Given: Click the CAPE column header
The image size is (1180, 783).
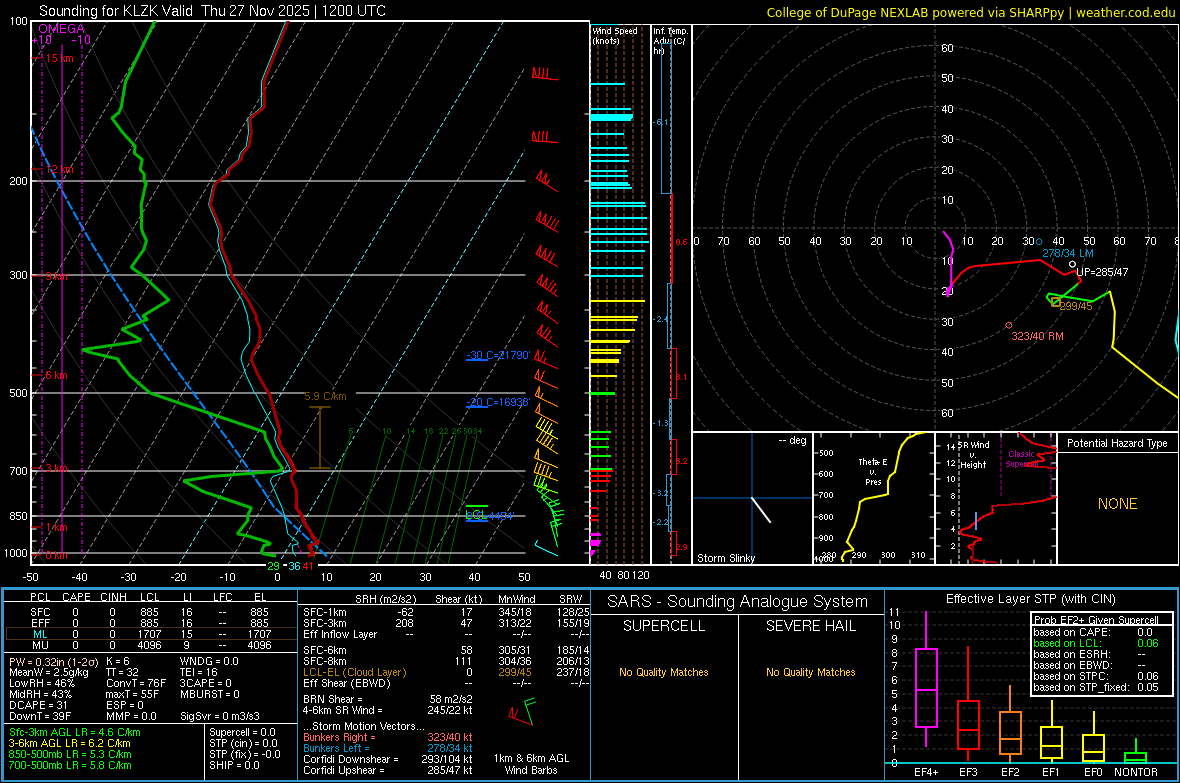Looking at the screenshot, I should tap(76, 597).
